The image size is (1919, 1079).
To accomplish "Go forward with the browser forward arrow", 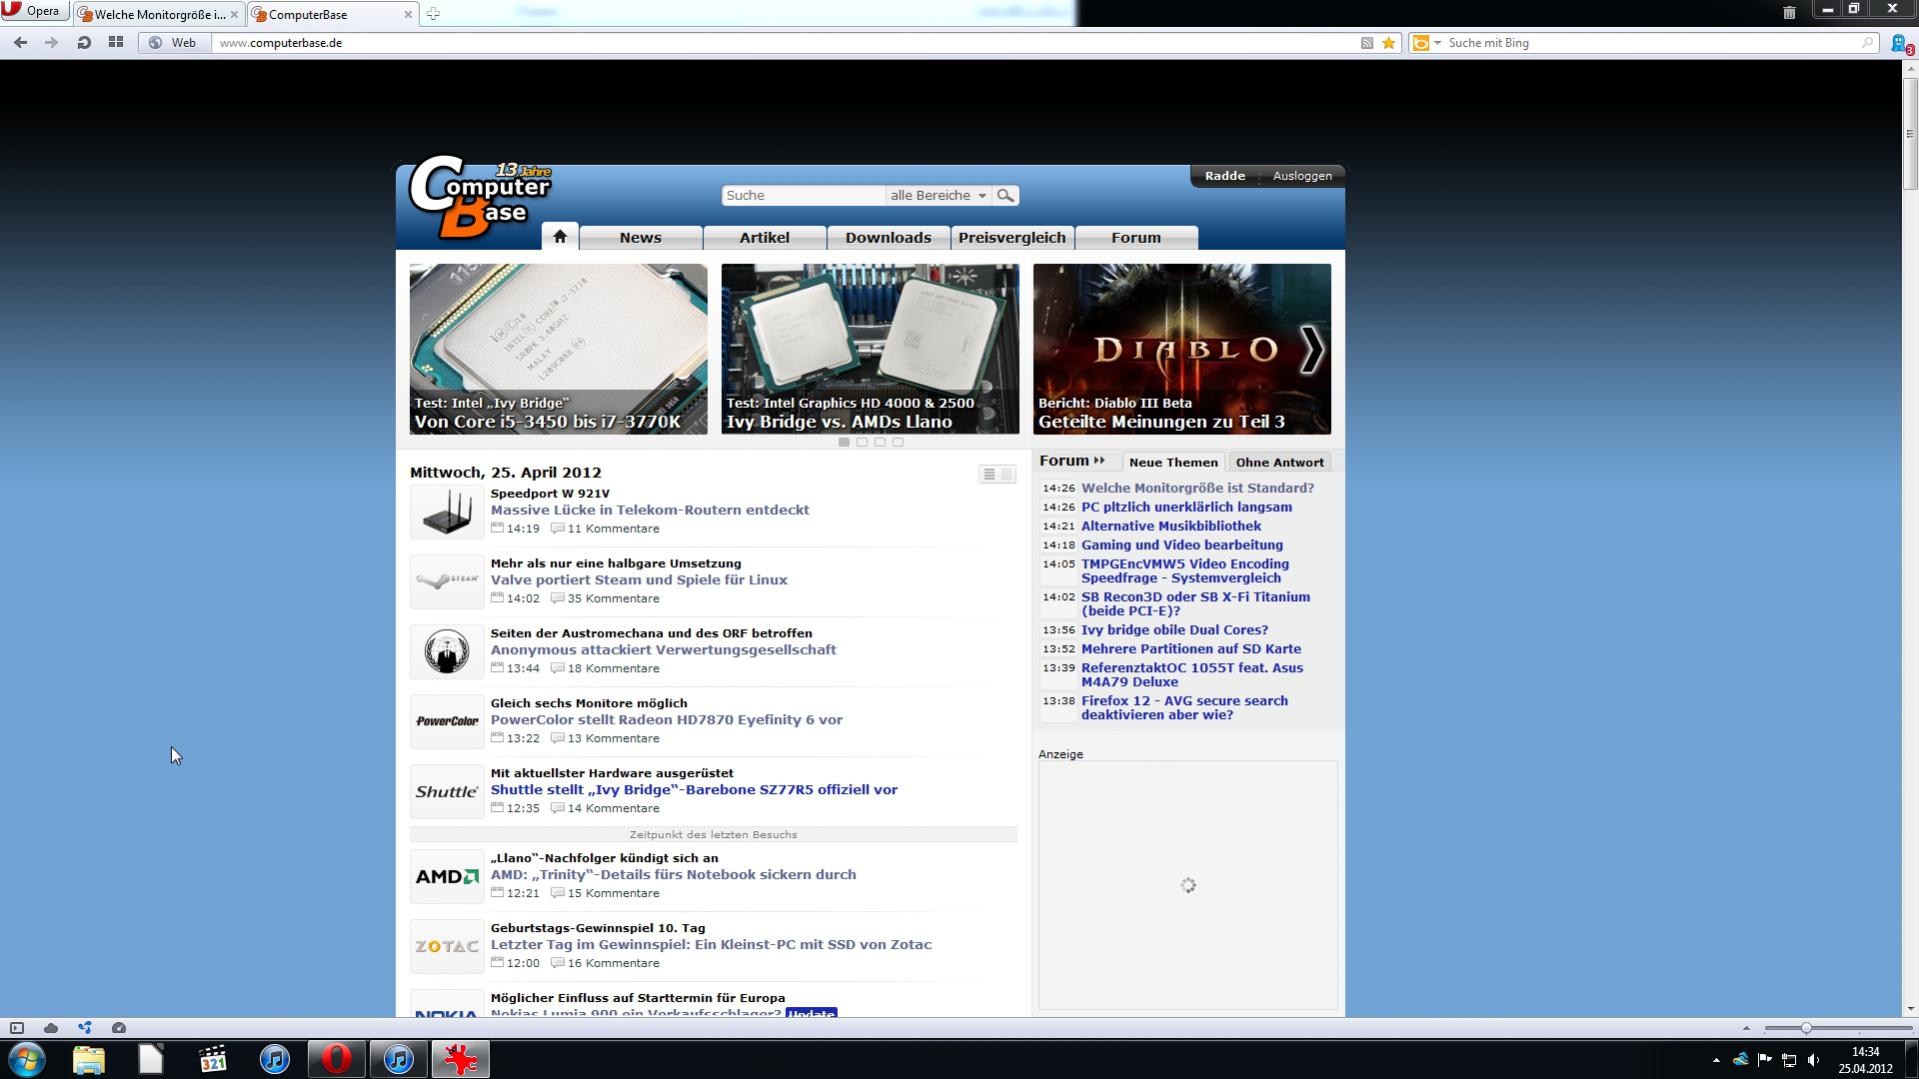I will (x=51, y=43).
